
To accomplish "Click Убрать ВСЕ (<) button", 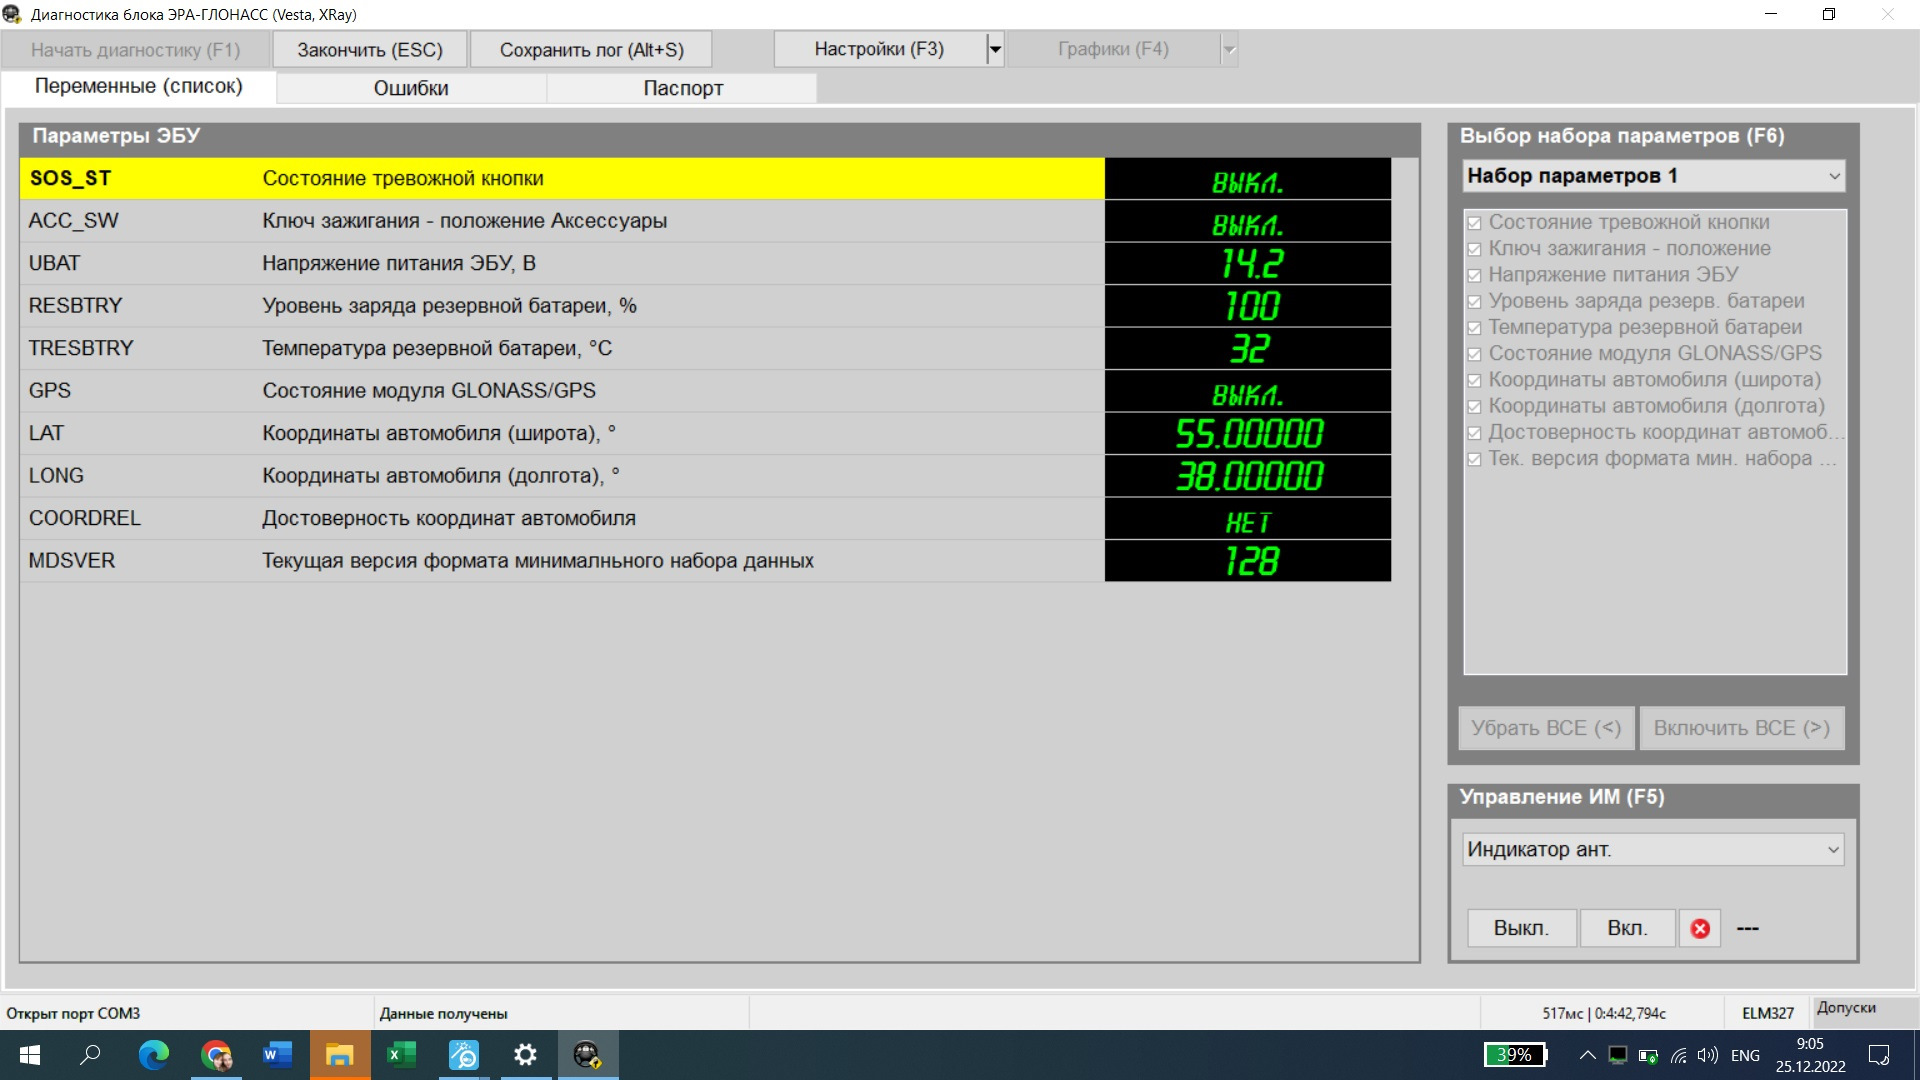I will (1546, 728).
